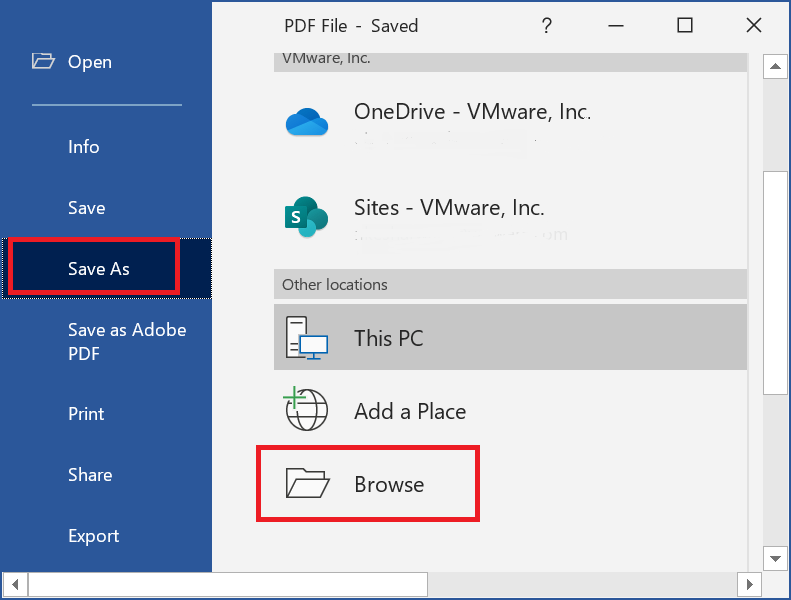The image size is (791, 600).
Task: Click the Open folder icon in sidebar
Action: [43, 61]
